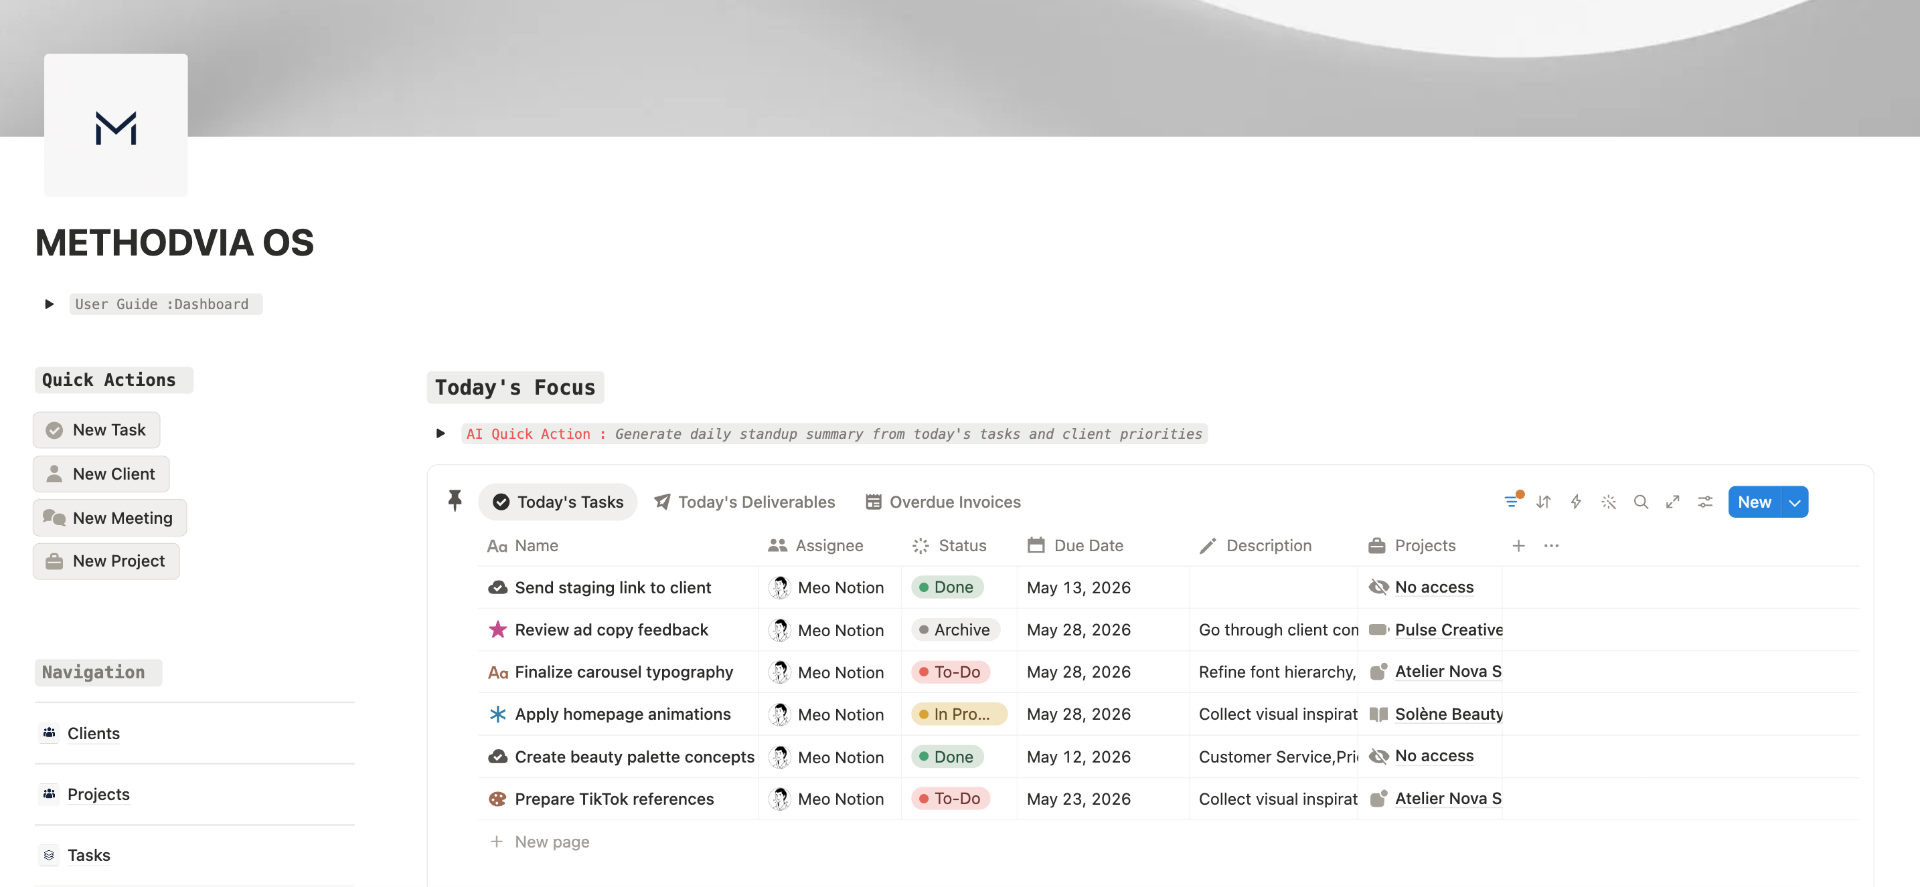Click the METHODVIA OS page title
1920x887 pixels.
pos(175,243)
